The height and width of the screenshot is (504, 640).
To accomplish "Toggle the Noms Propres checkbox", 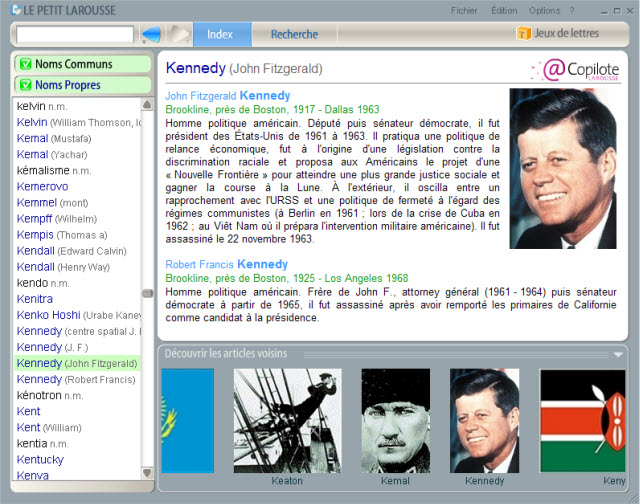I will [x=25, y=85].
